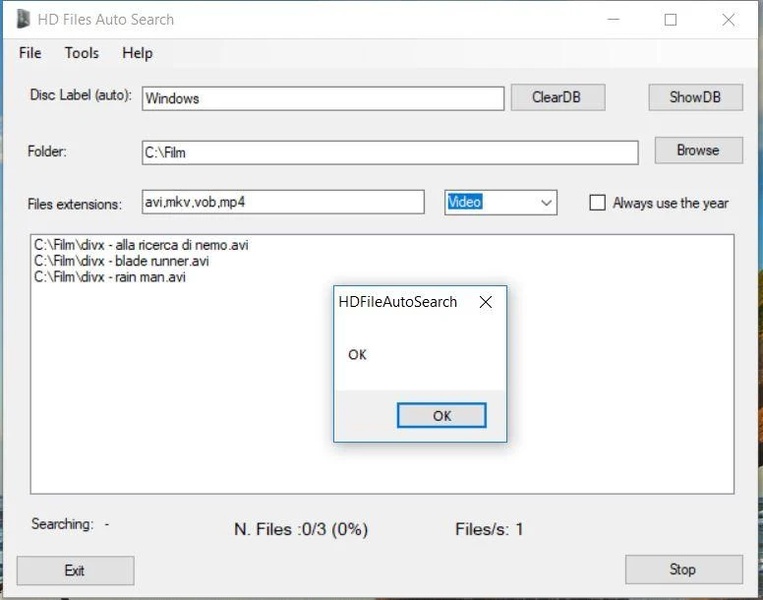Click the ClearDB button
The image size is (763, 600).
click(558, 97)
